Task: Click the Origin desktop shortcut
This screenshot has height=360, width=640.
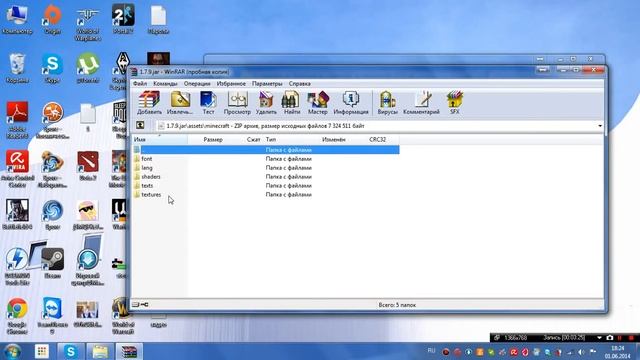Action: click(52, 19)
